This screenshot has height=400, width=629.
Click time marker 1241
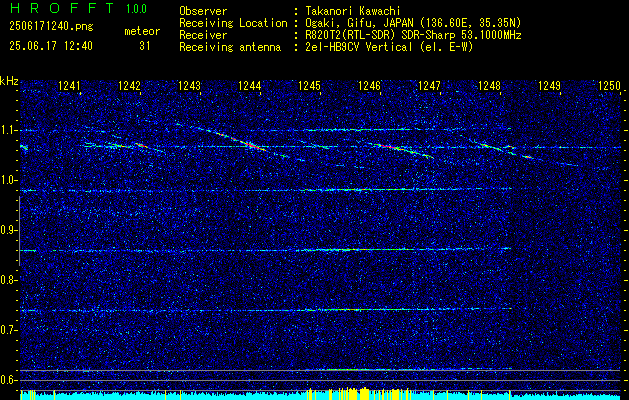(69, 85)
